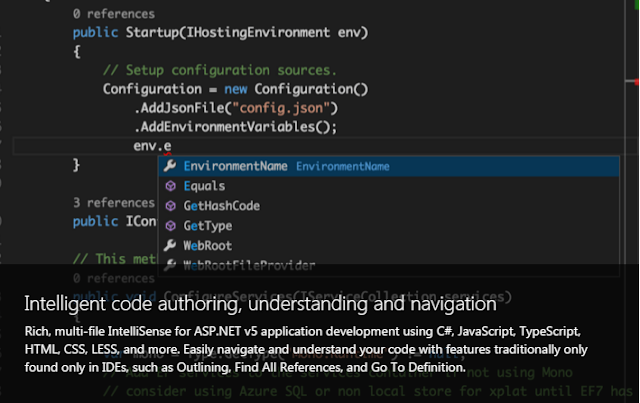This screenshot has height=403, width=640.
Task: Select WebRootFileProvider in the completion list
Action: [x=389, y=265]
